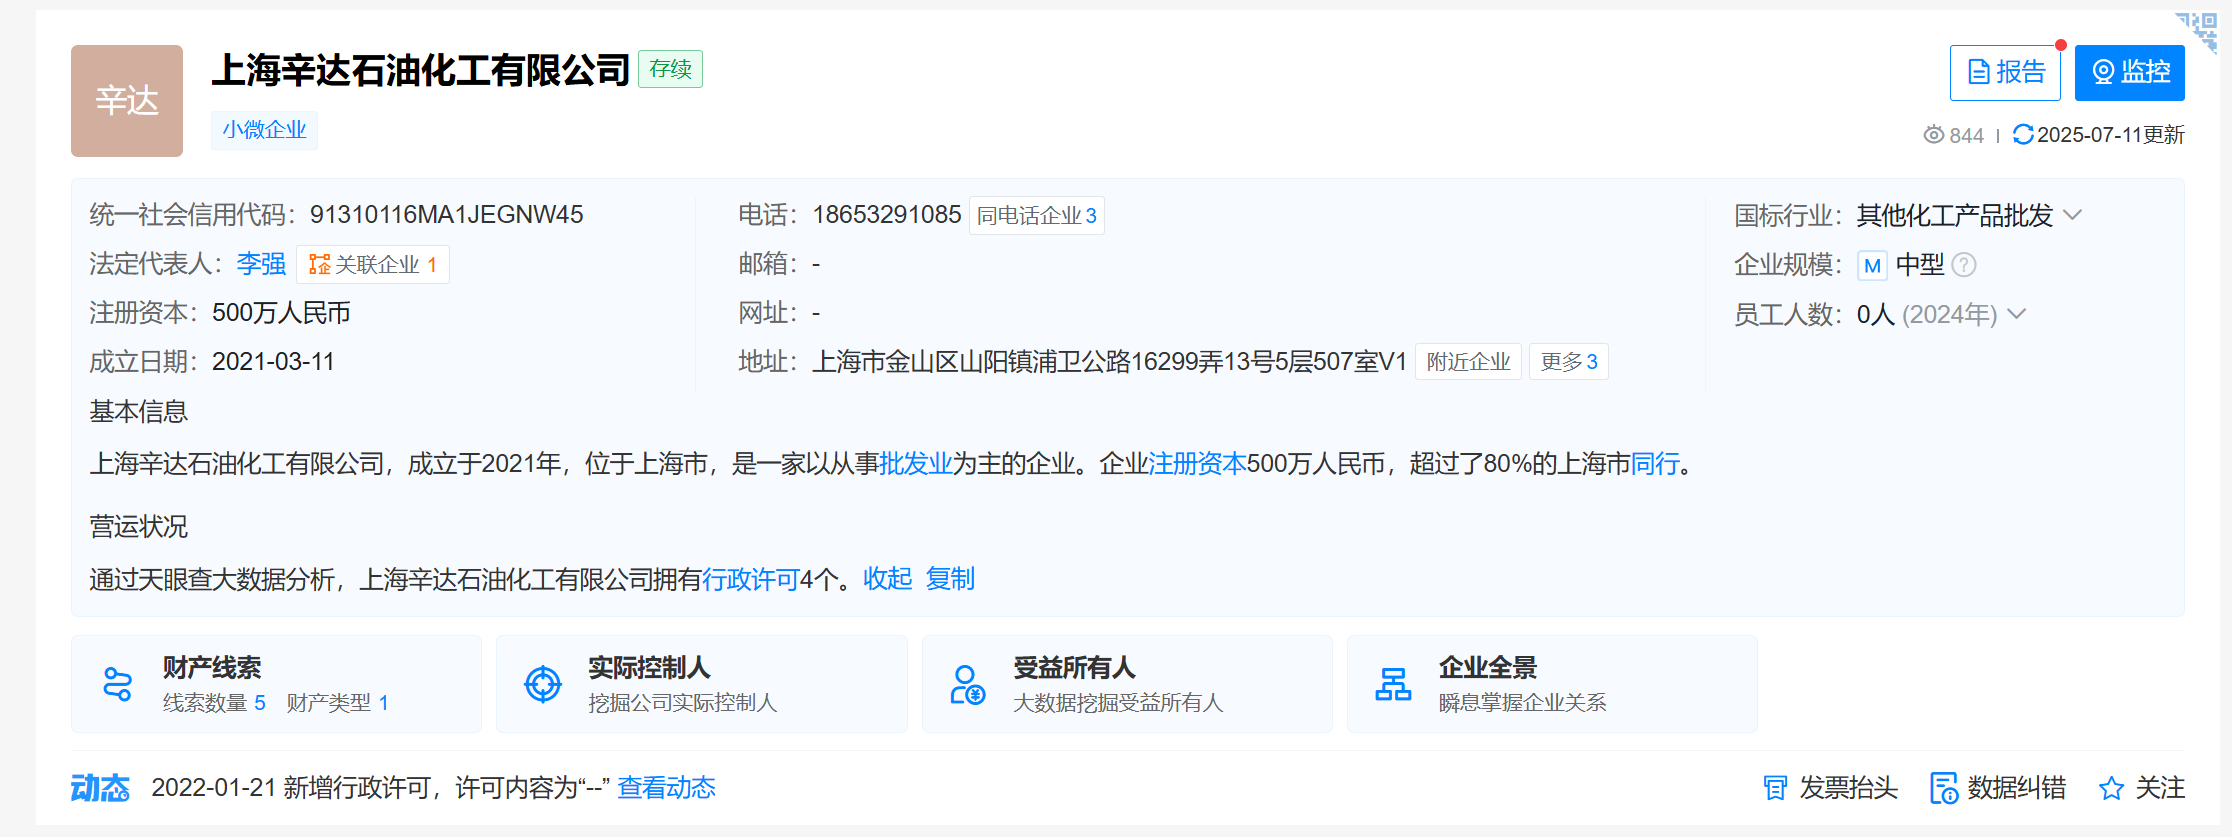The image size is (2232, 837).
Task: Open the 实际控制人 actual controller card
Action: (x=701, y=684)
